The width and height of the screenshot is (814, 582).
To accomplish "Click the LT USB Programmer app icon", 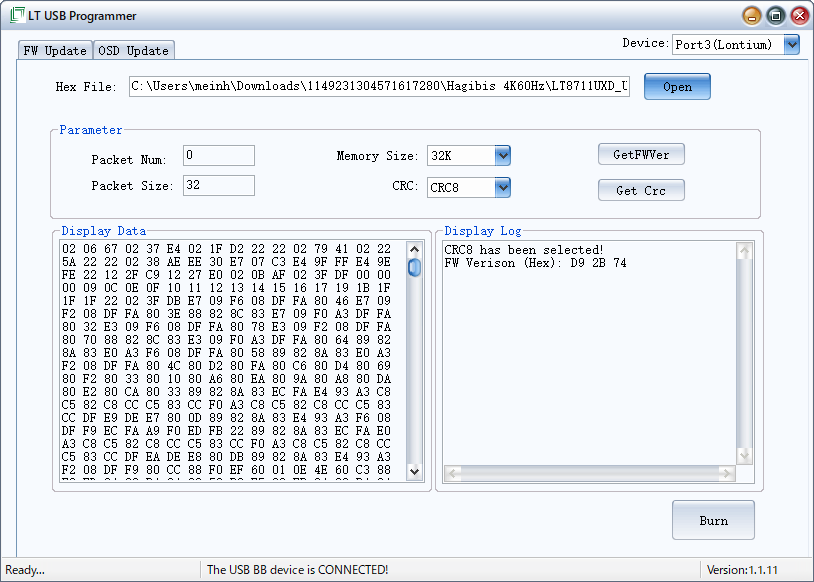I will [17, 15].
